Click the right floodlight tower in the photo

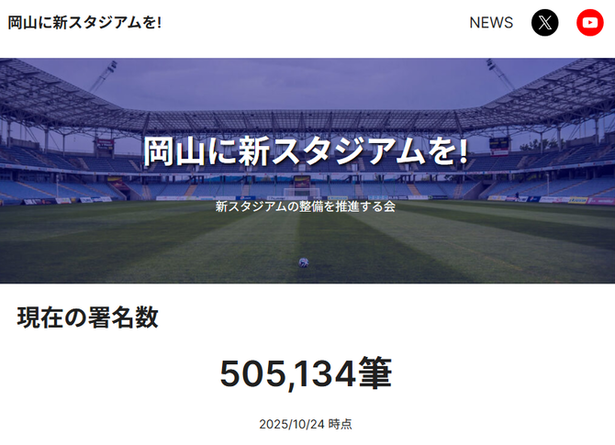[x=500, y=74]
